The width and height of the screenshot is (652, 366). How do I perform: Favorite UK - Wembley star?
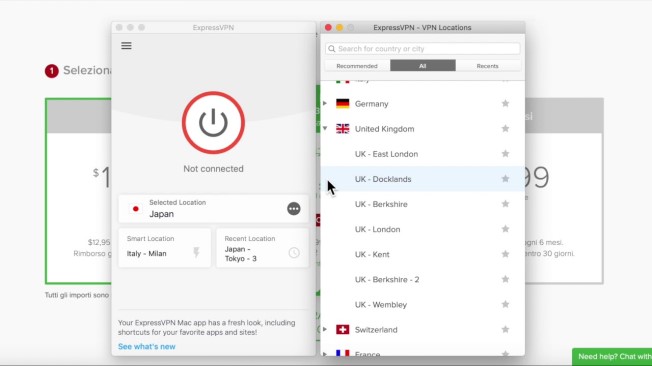tap(505, 304)
